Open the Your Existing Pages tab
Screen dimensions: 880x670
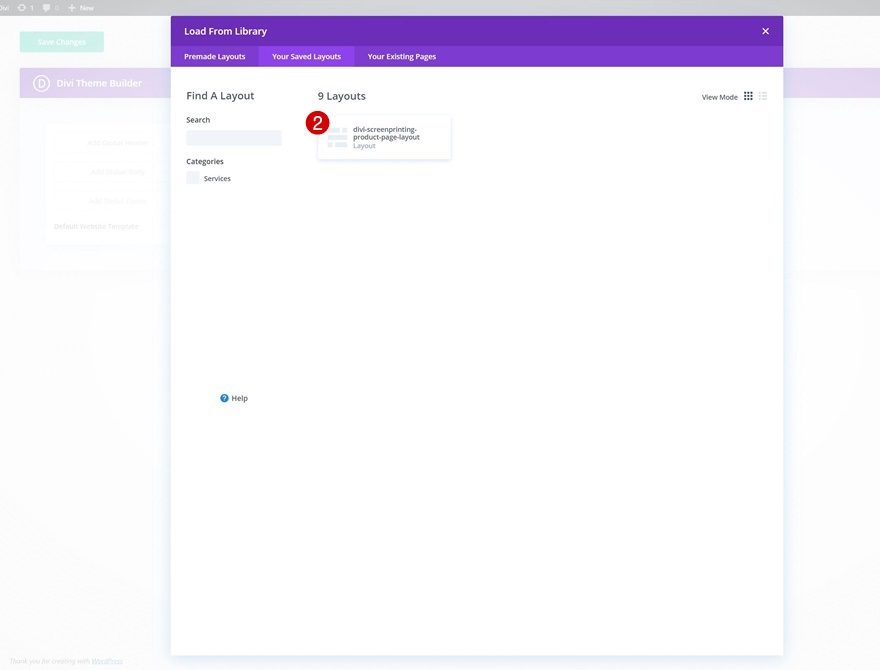[x=401, y=55]
